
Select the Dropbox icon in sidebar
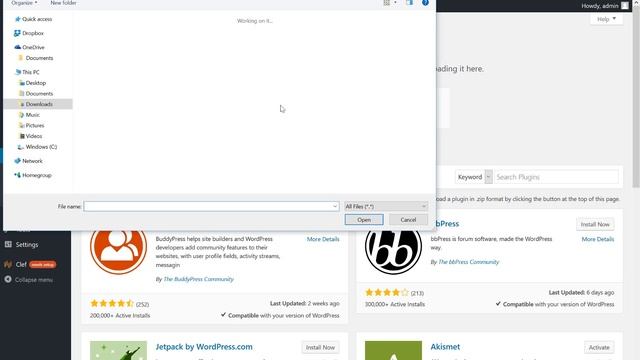(17, 33)
